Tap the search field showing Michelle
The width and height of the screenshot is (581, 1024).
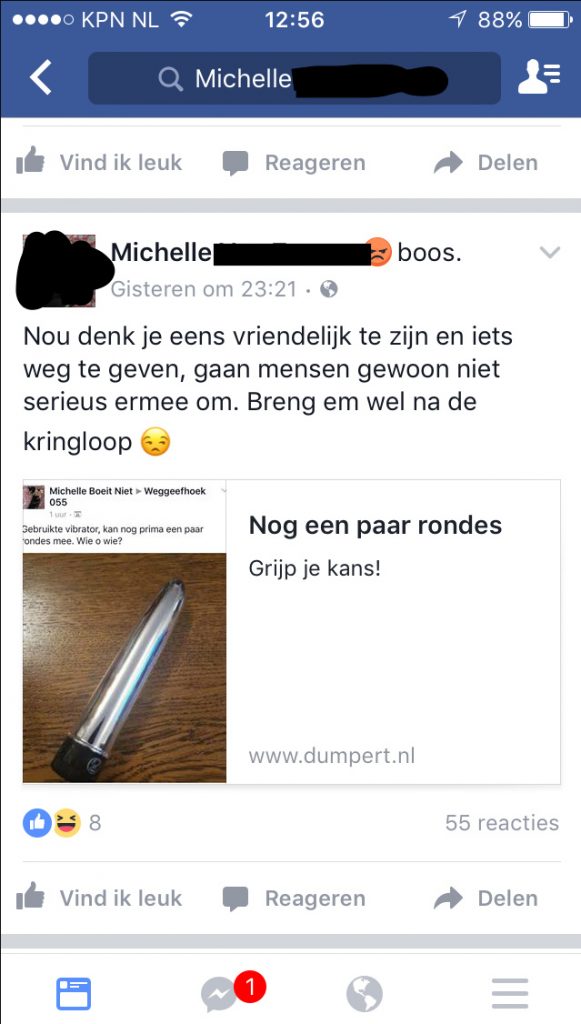click(x=294, y=78)
